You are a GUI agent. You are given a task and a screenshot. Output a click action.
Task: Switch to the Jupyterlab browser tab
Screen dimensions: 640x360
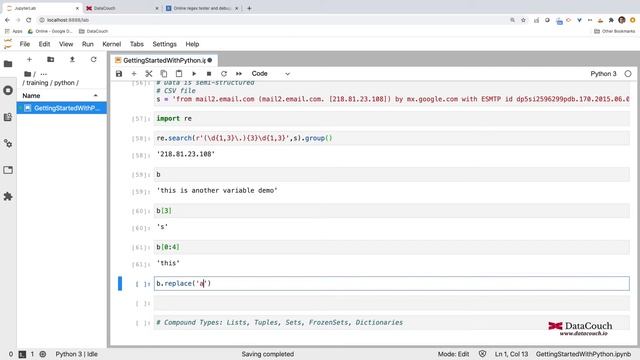tap(42, 8)
